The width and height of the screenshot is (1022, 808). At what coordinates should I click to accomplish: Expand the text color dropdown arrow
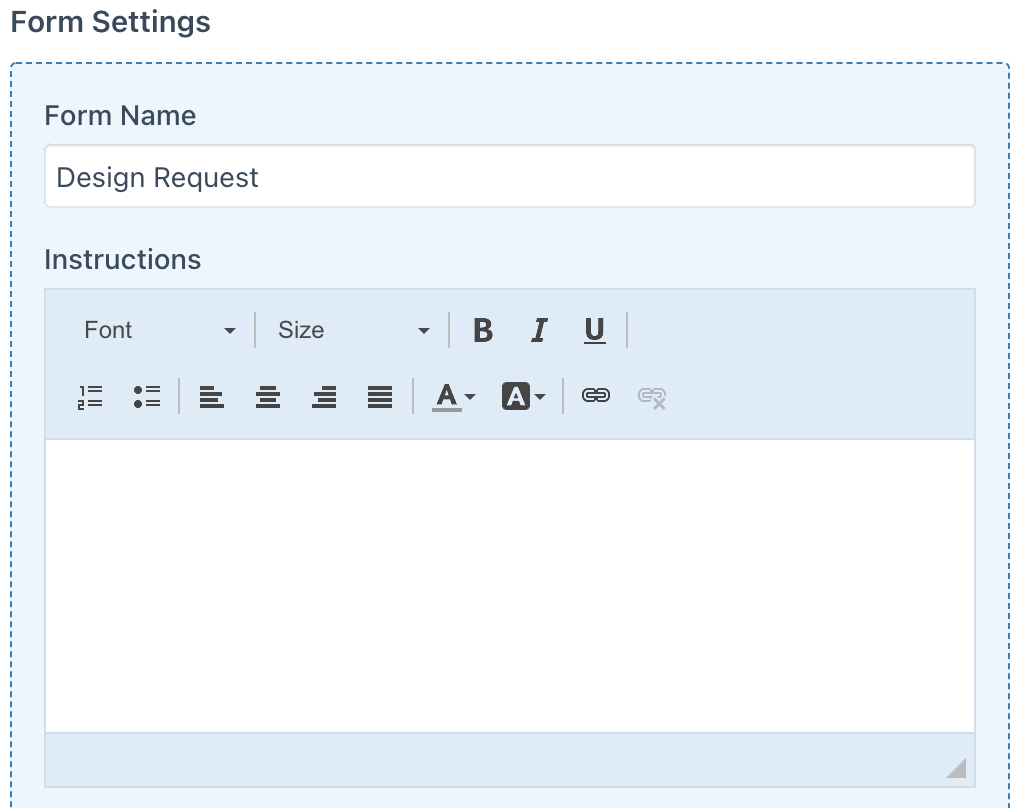point(467,397)
